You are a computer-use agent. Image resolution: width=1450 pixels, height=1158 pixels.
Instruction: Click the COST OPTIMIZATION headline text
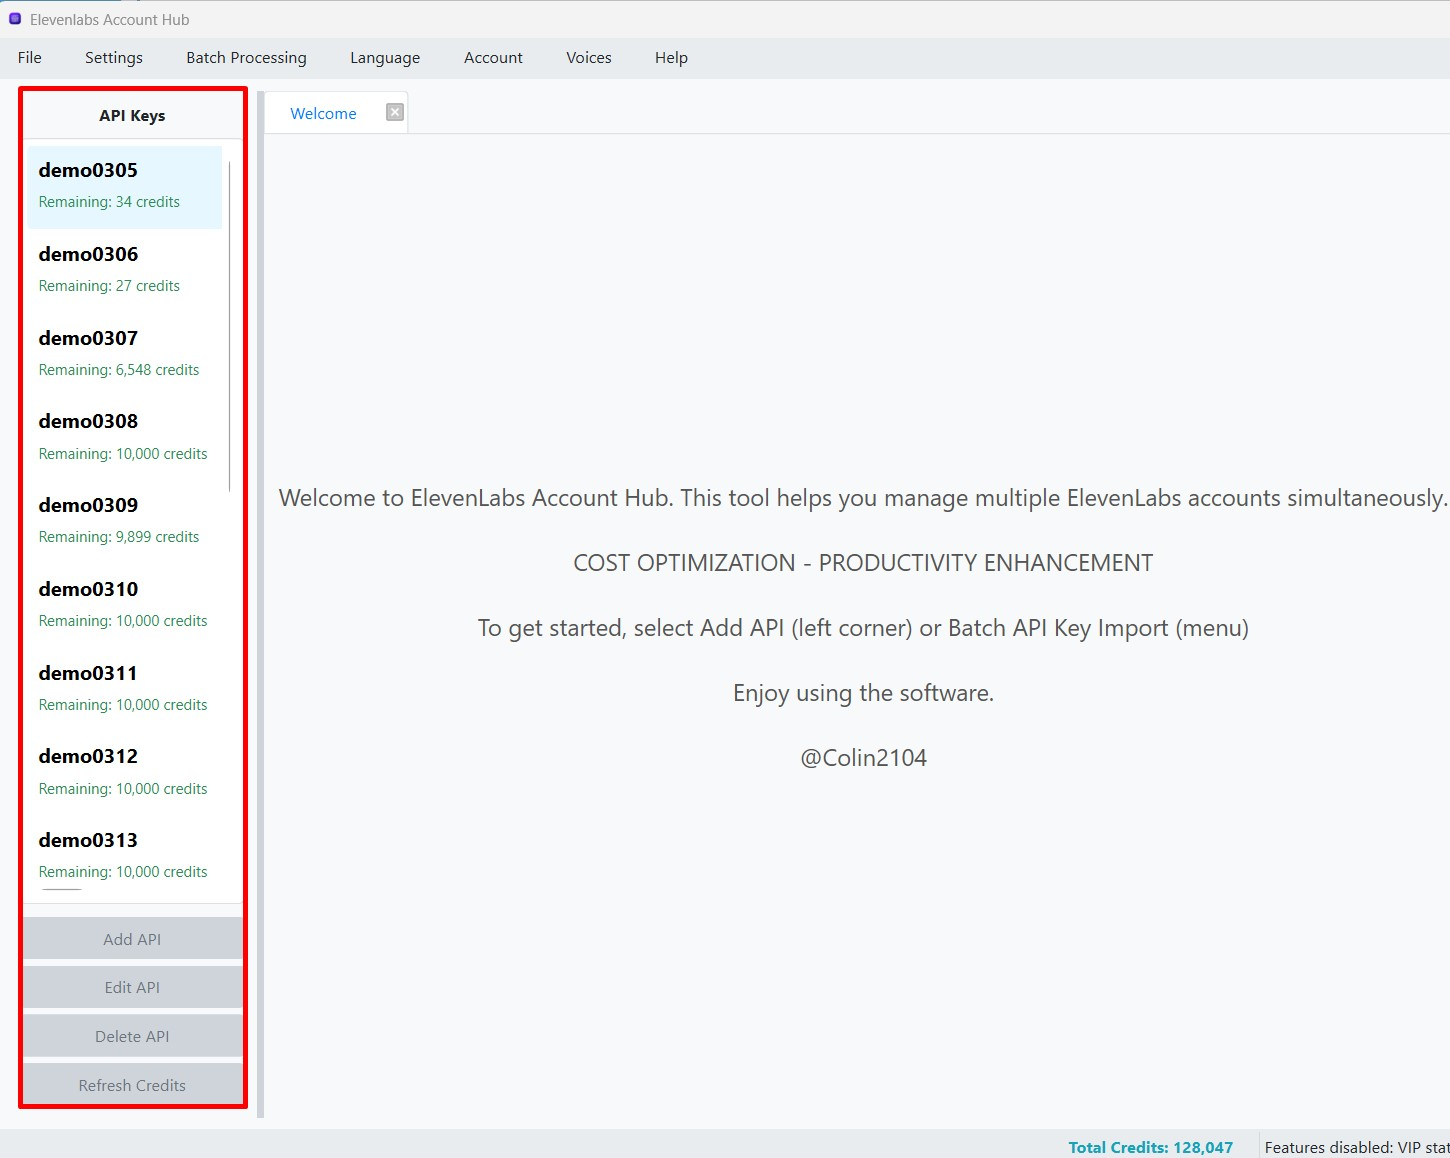[863, 563]
